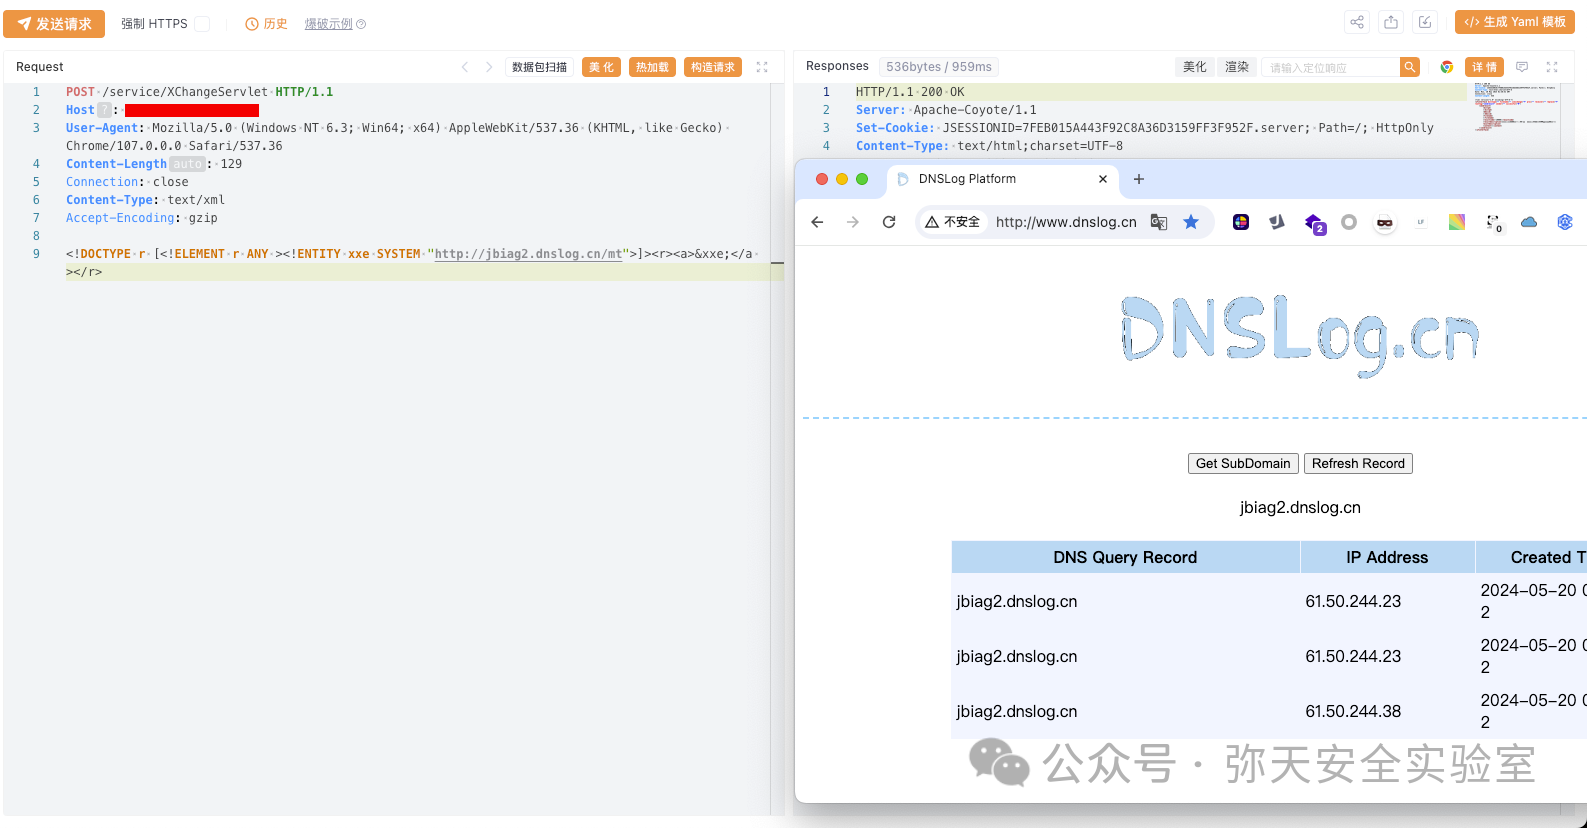Image resolution: width=1587 pixels, height=828 pixels.
Task: Click the rainbow gradient extension icon
Action: click(1457, 222)
